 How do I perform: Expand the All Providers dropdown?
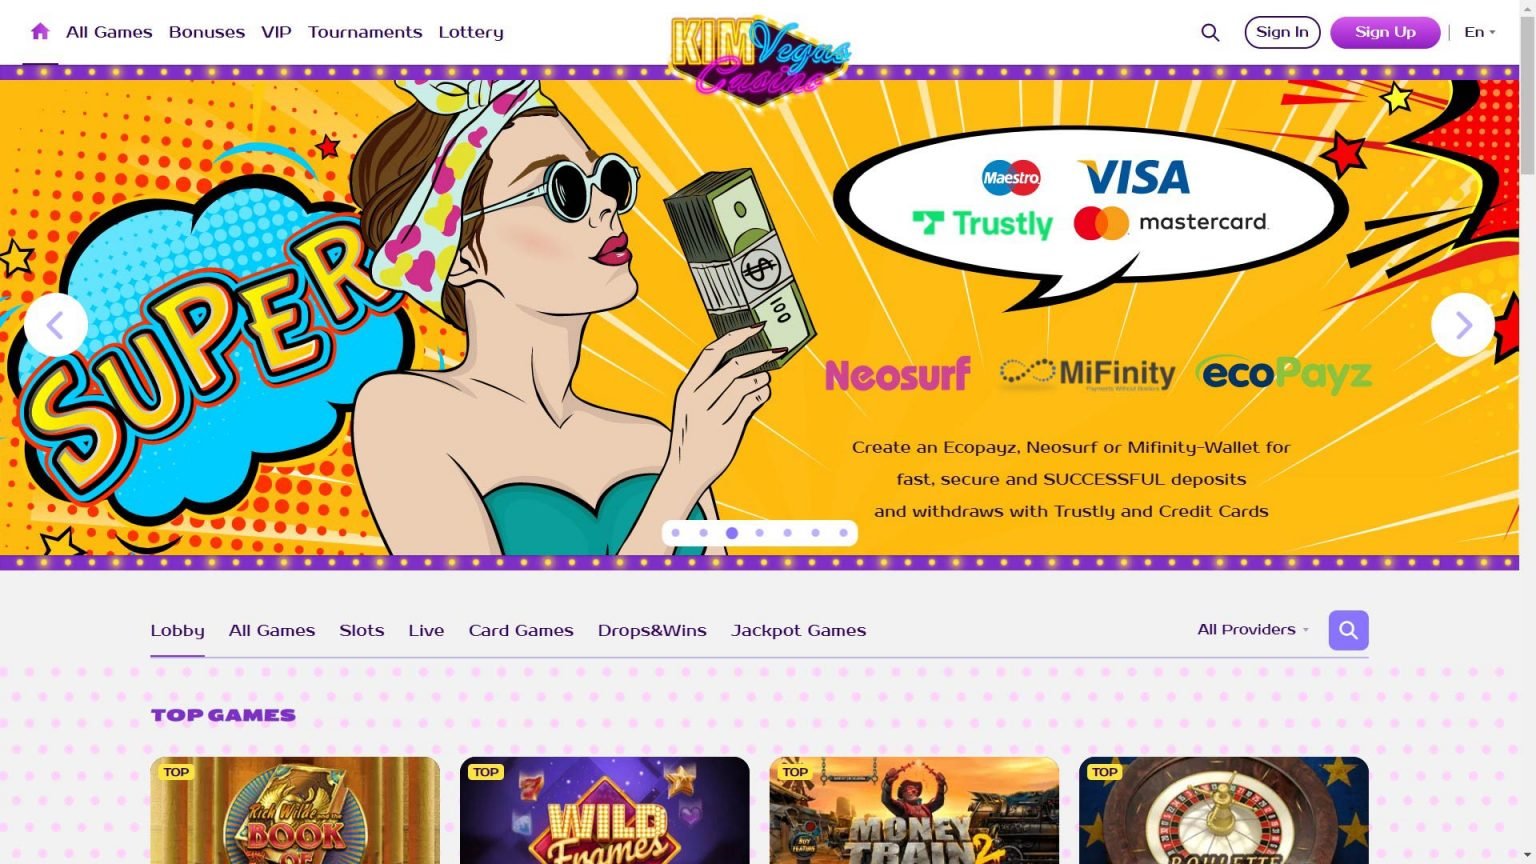coord(1253,629)
